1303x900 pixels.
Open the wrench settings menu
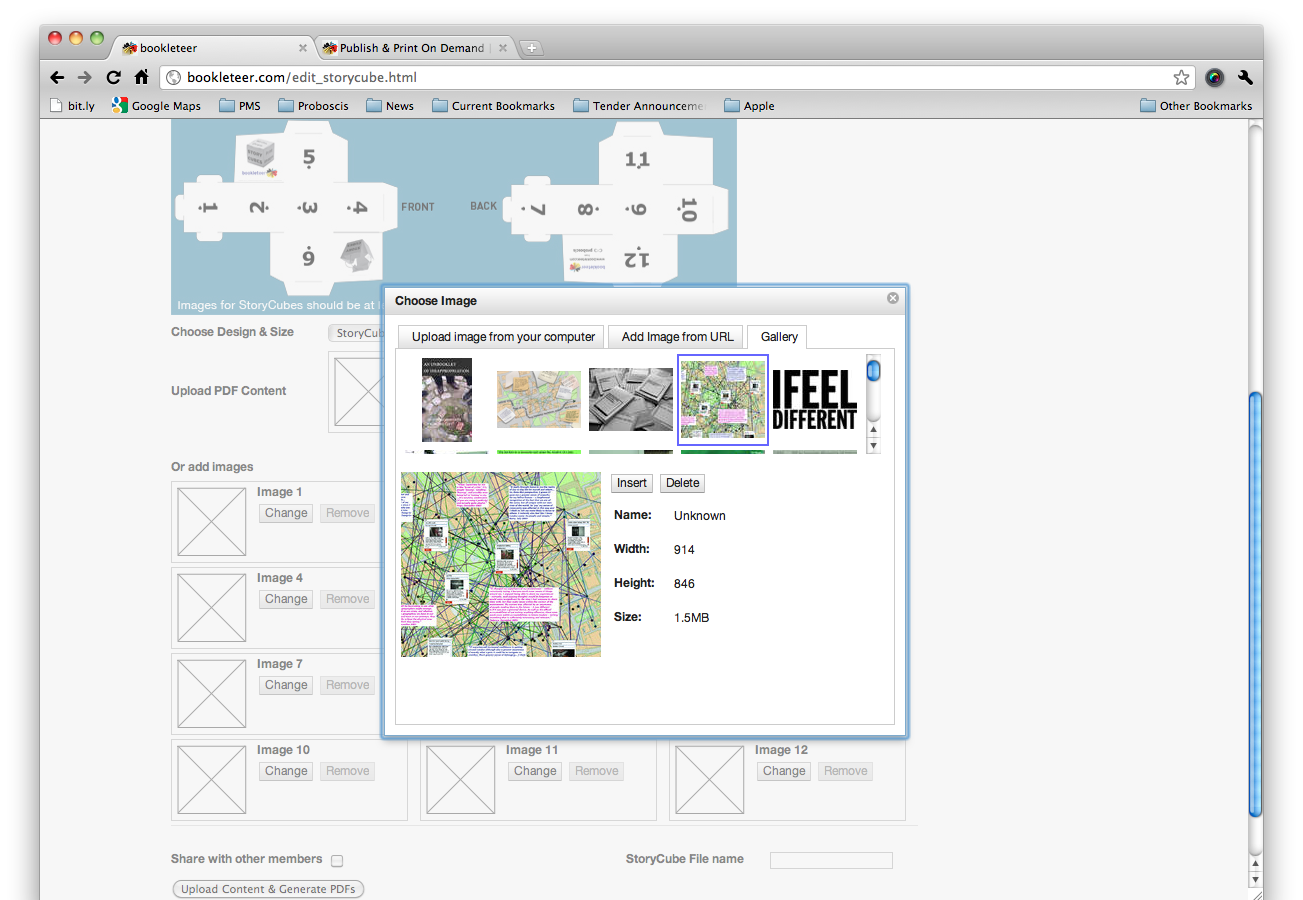pyautogui.click(x=1245, y=77)
